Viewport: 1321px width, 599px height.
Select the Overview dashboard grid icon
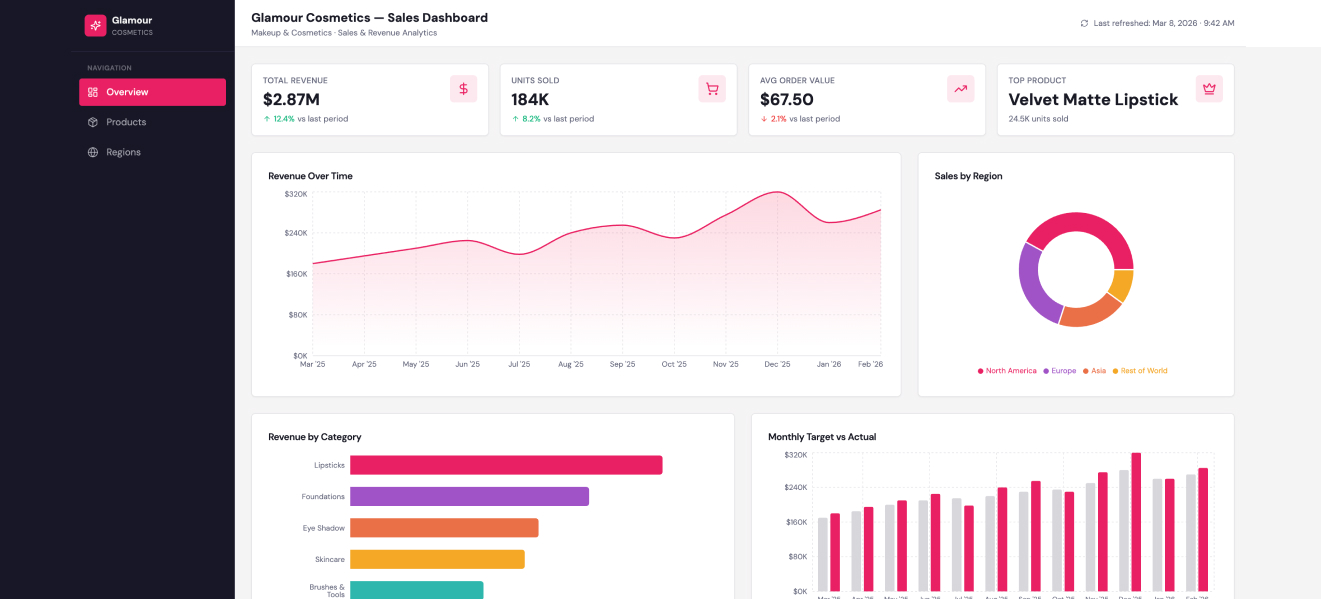(94, 91)
